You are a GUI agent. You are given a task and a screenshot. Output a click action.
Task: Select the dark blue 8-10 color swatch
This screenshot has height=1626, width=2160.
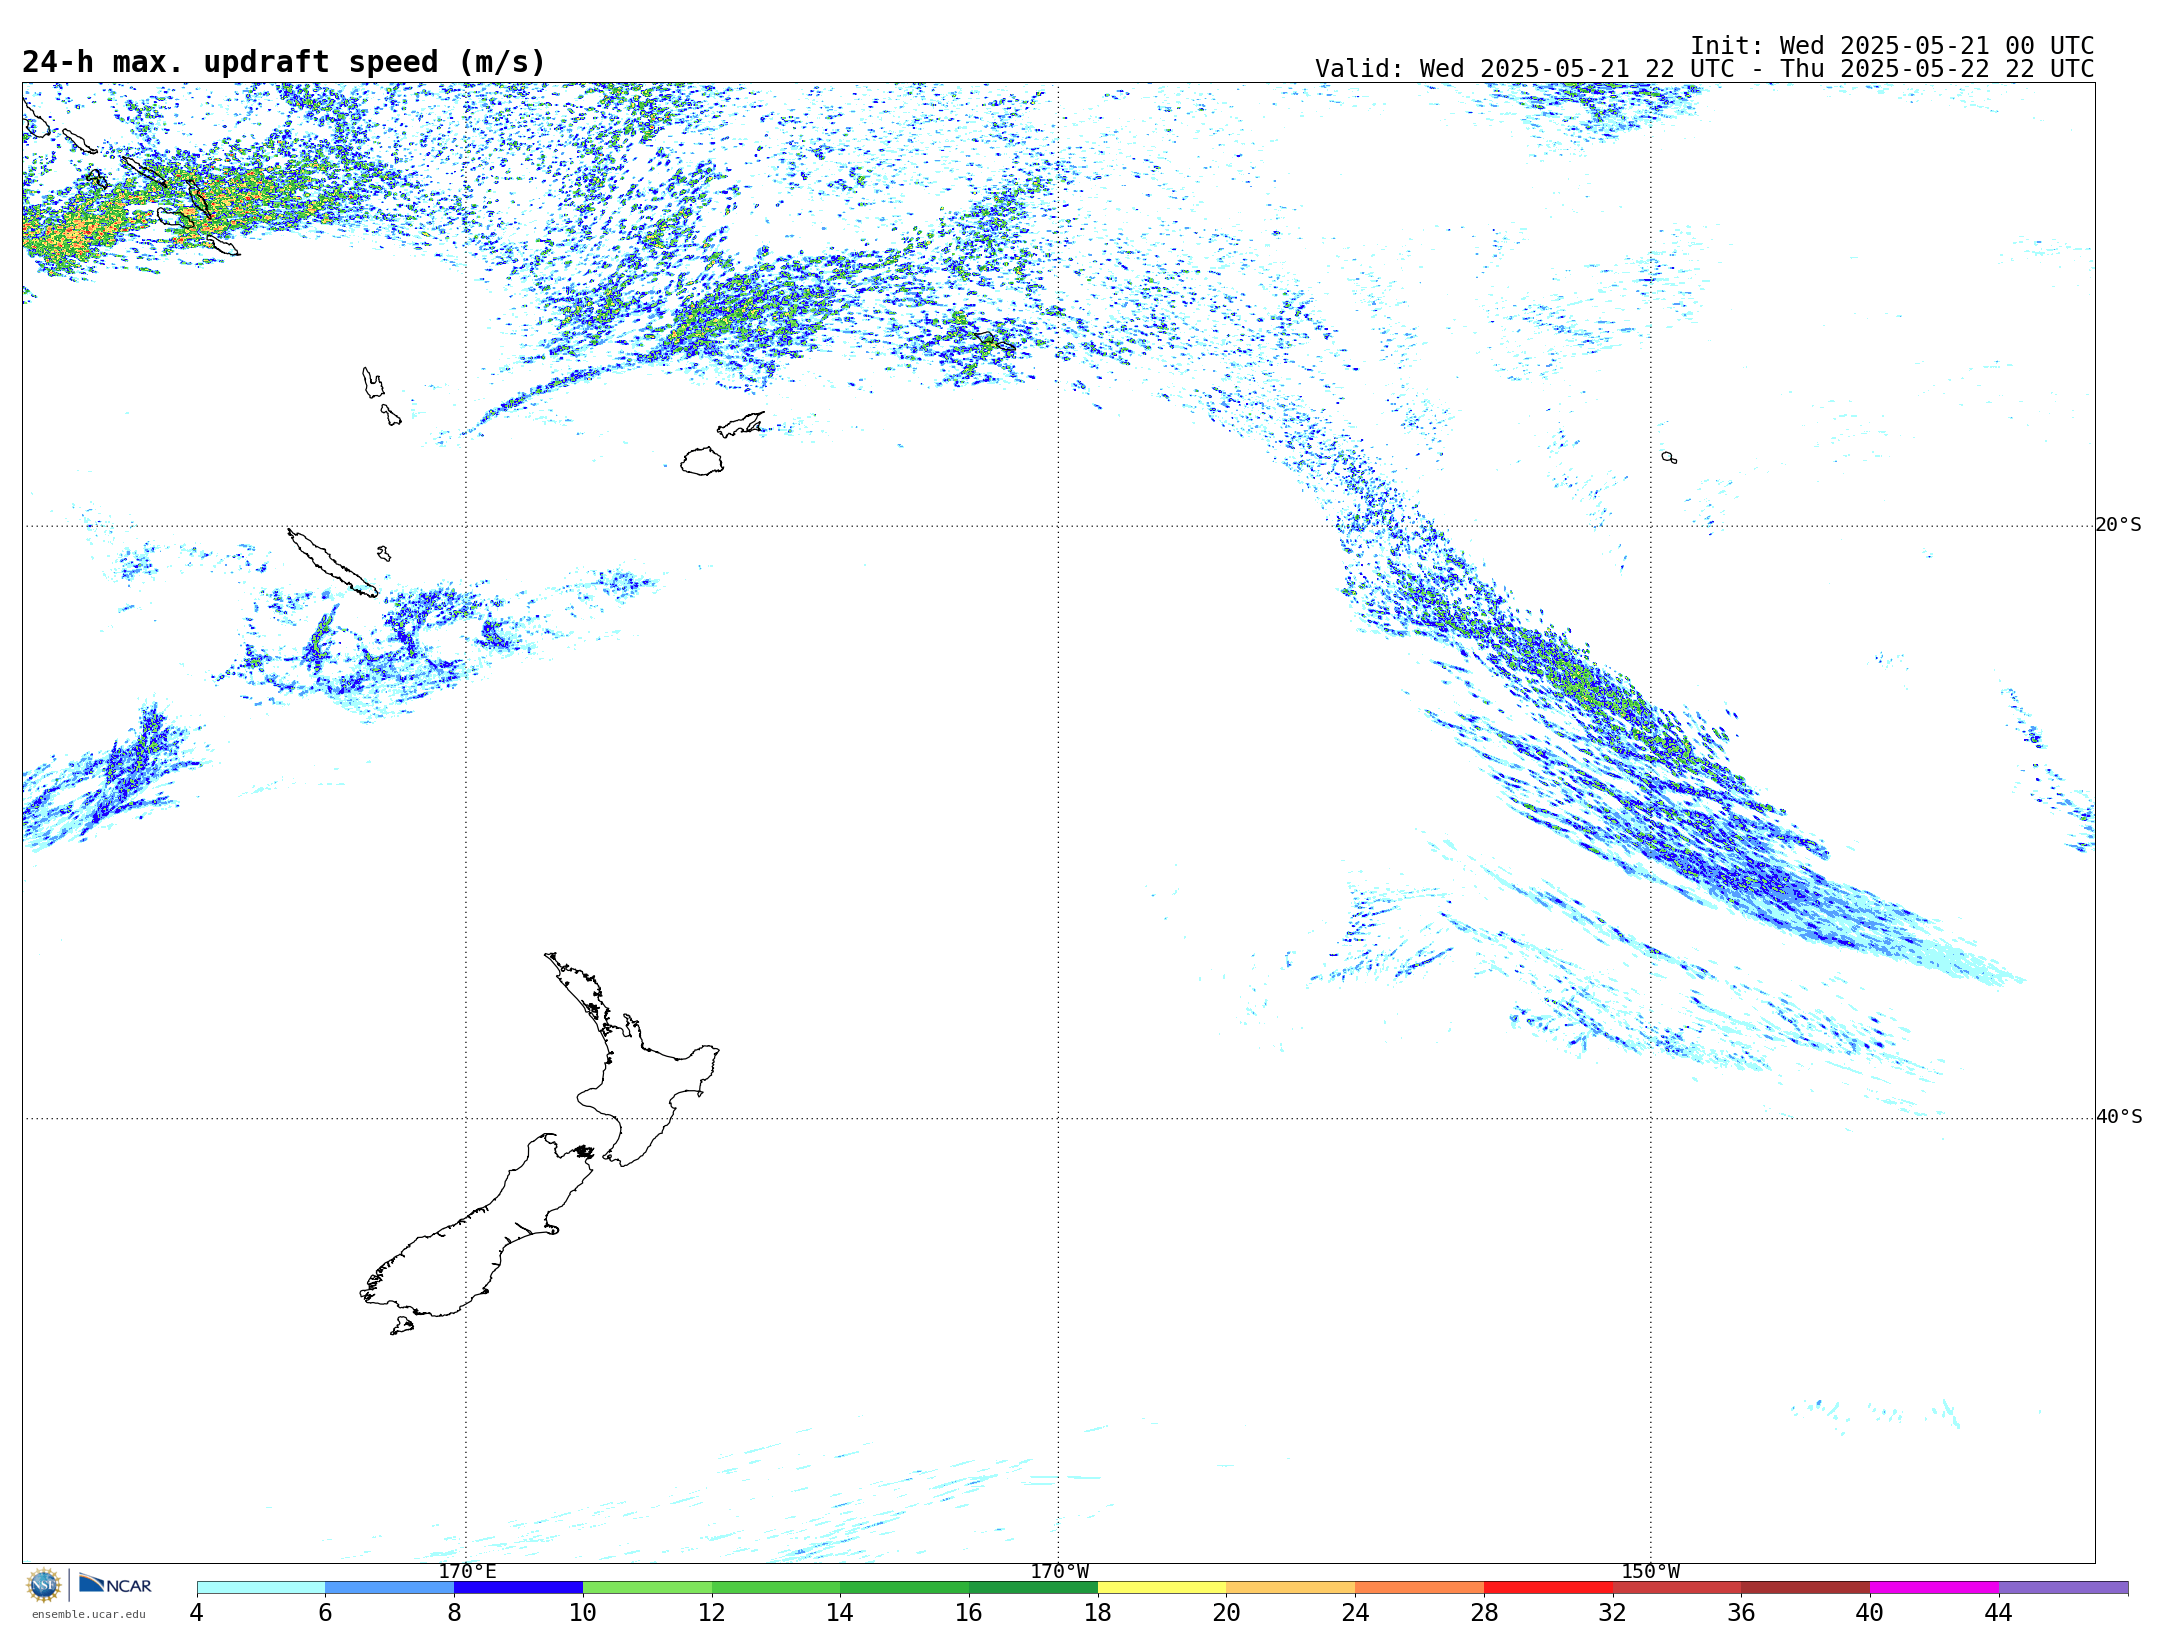click(518, 1587)
